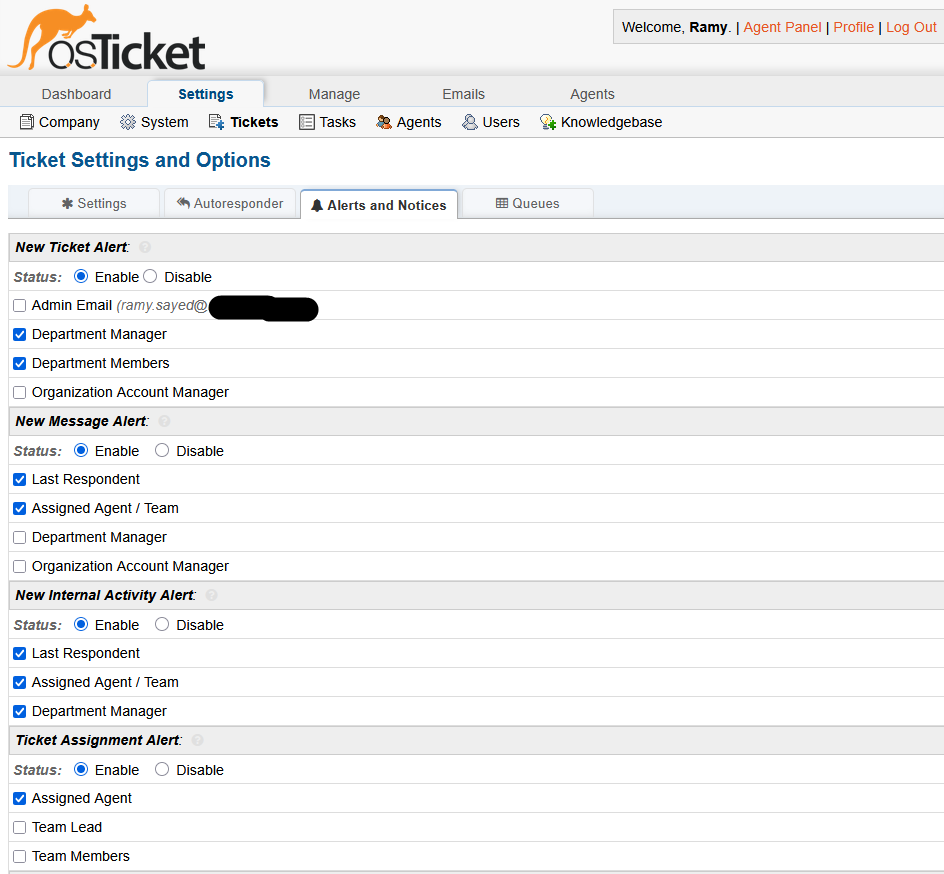This screenshot has width=944, height=874.
Task: Click the Users icon in the submenu
Action: pyautogui.click(x=470, y=122)
